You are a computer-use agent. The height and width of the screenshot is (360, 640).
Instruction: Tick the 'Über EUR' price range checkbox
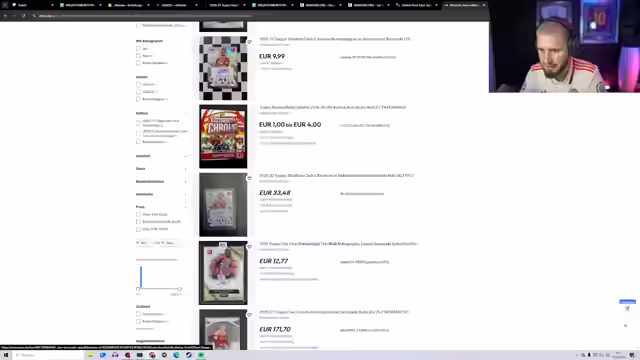[x=138, y=229]
